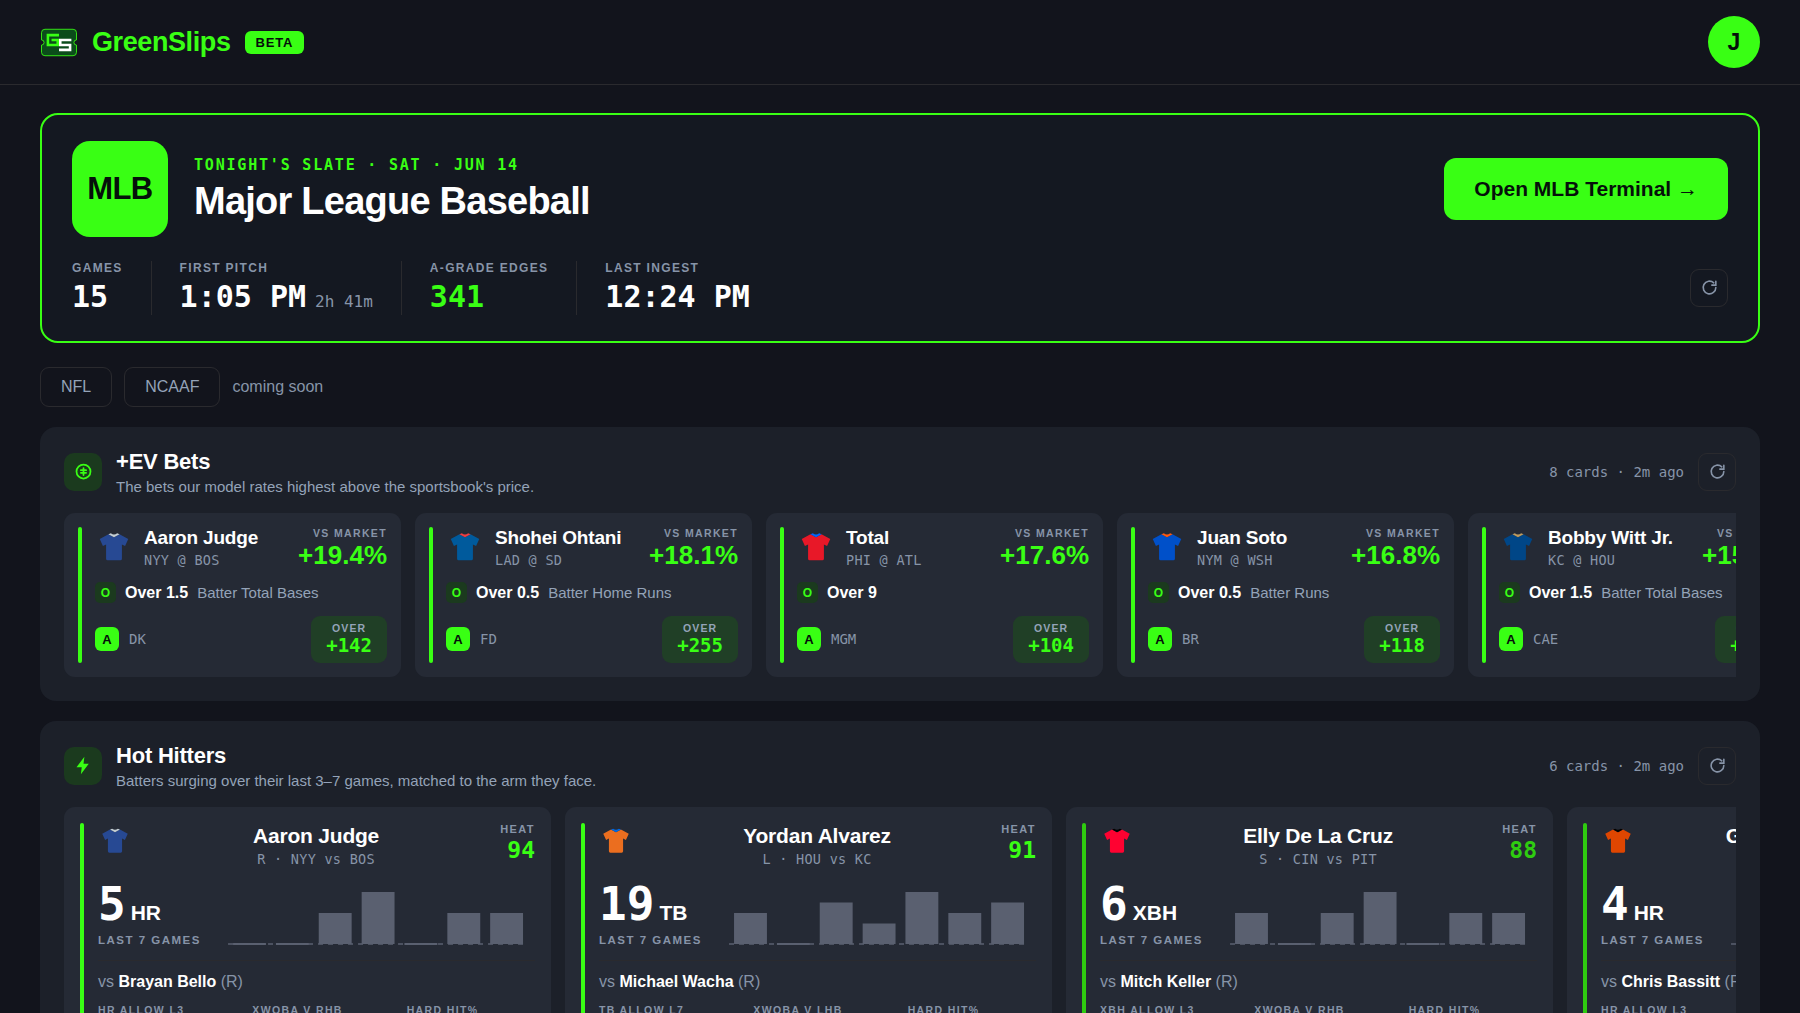The height and width of the screenshot is (1013, 1800).
Task: Click Elly De La Cruz last 7 games chart
Action: (x=1379, y=918)
